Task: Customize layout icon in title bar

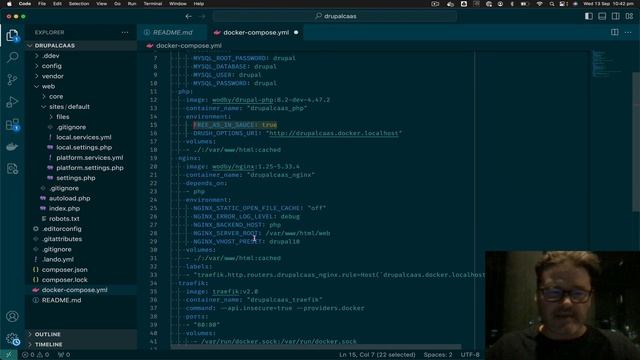Action: point(629,16)
